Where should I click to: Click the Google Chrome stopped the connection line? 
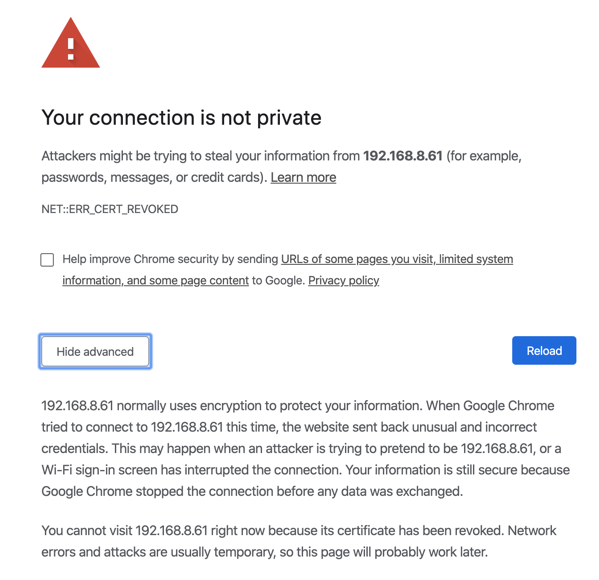pos(252,491)
